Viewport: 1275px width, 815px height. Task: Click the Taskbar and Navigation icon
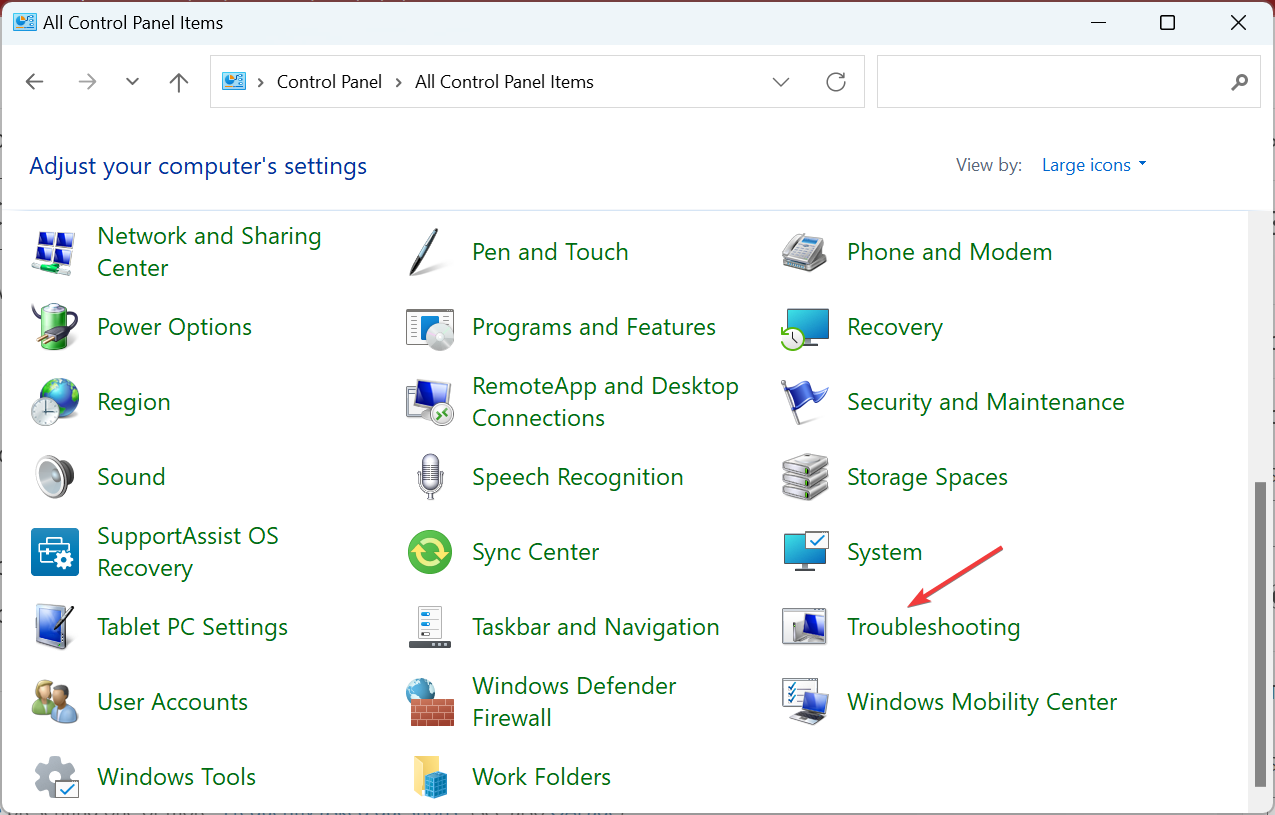pos(430,627)
